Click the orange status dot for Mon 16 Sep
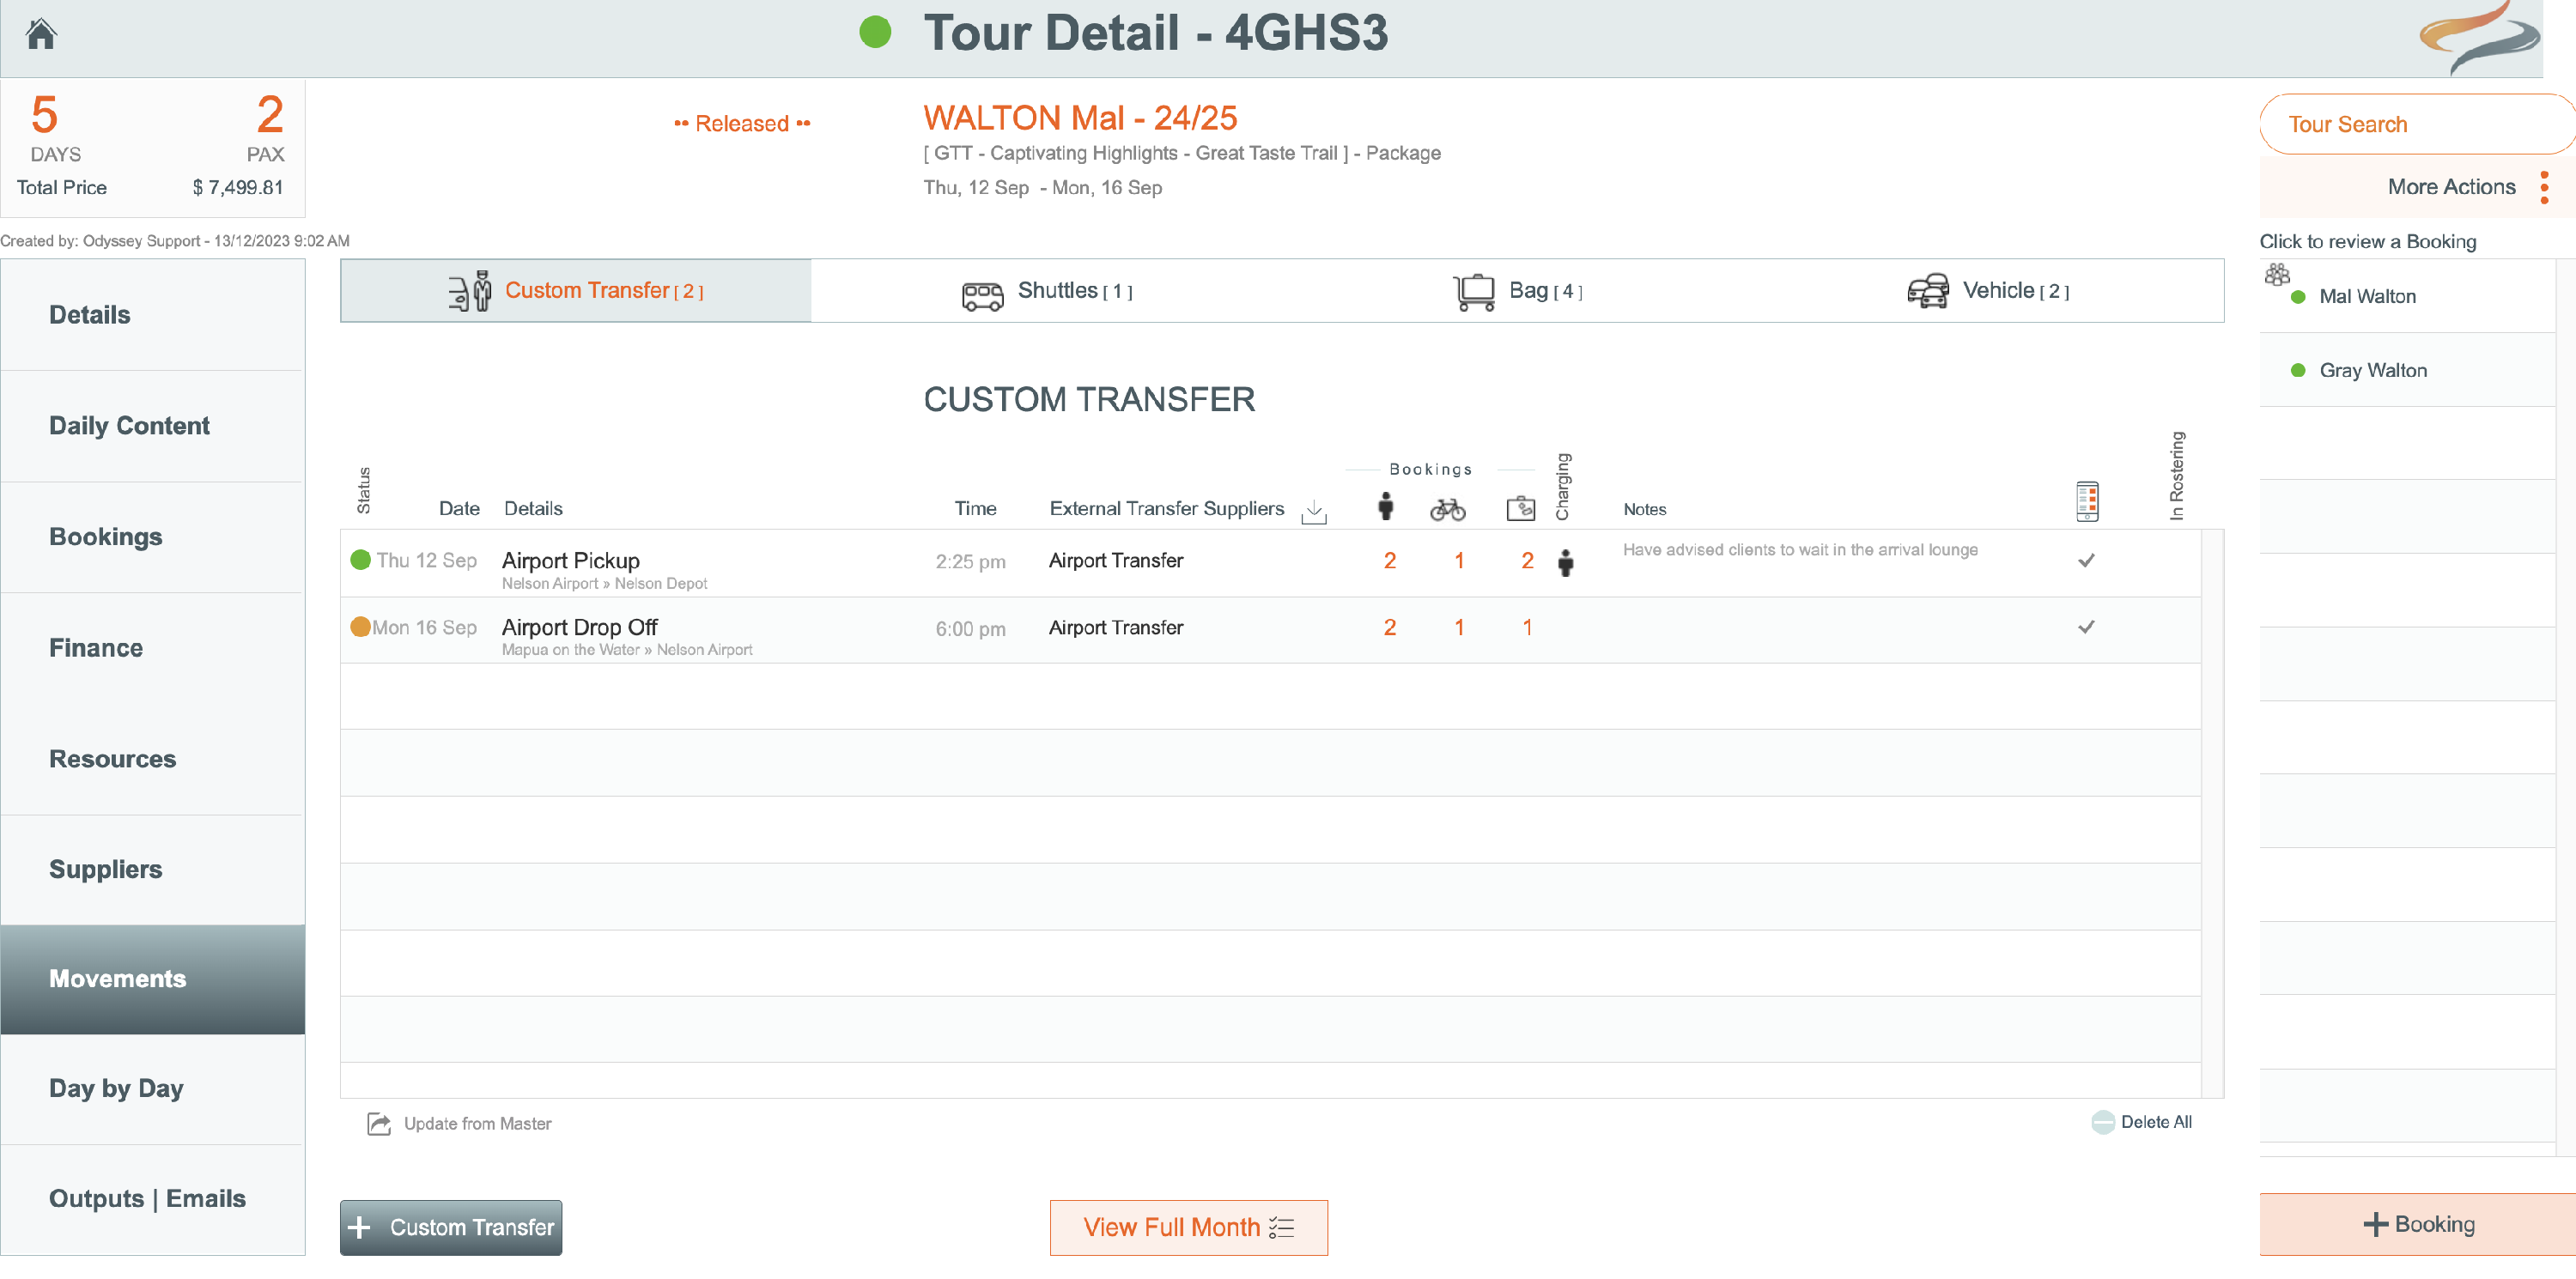Viewport: 2576px width, 1279px height. 360,627
